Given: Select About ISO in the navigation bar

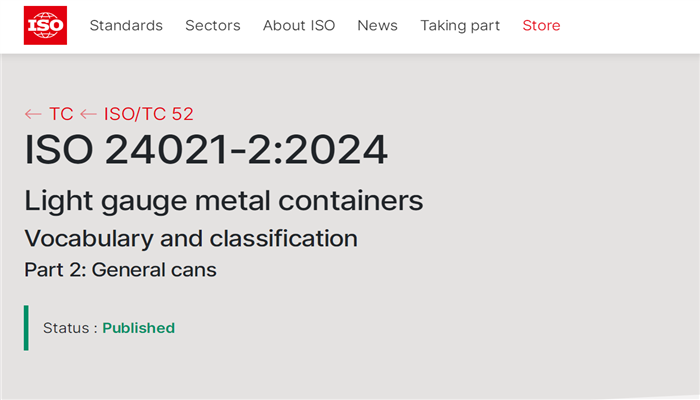Looking at the screenshot, I should pos(299,26).
